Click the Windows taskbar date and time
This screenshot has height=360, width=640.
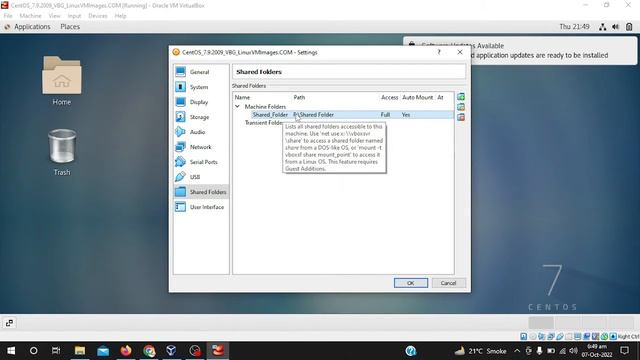(597, 351)
